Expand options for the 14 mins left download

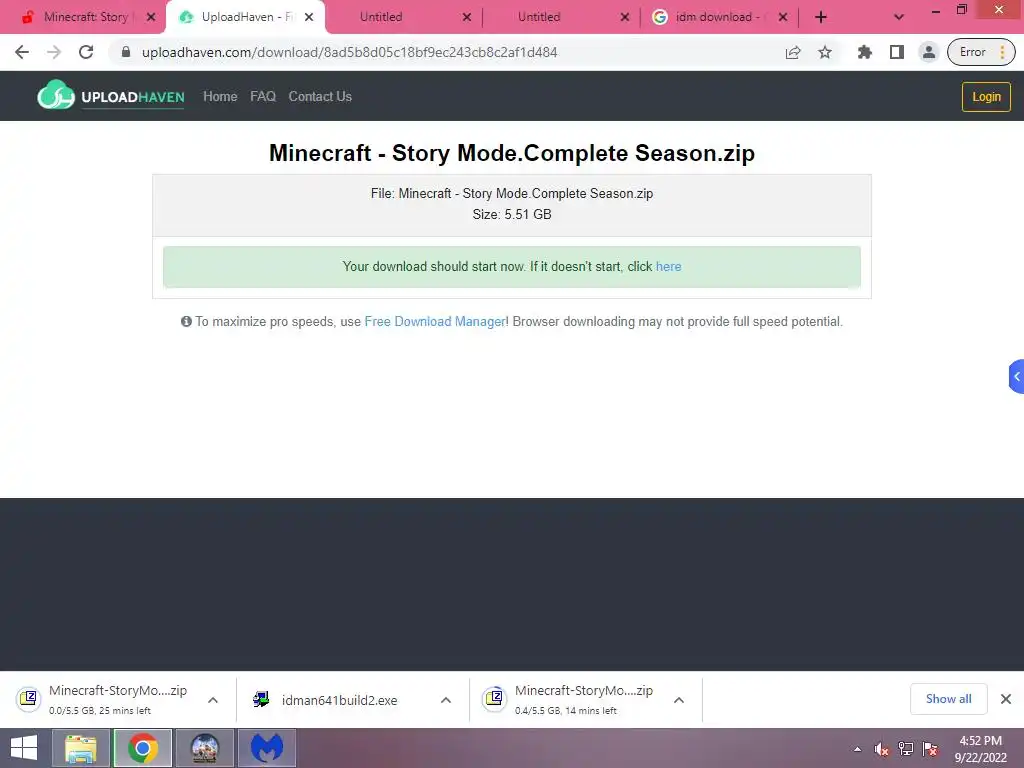[x=679, y=700]
